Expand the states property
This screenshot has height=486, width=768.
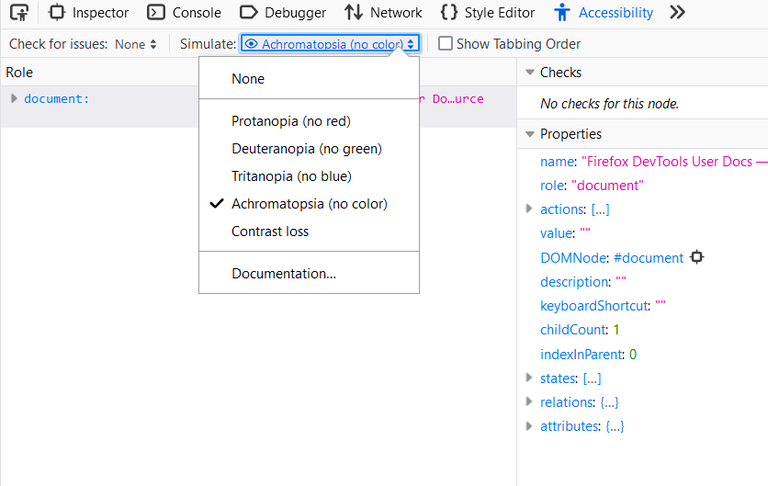pos(529,378)
